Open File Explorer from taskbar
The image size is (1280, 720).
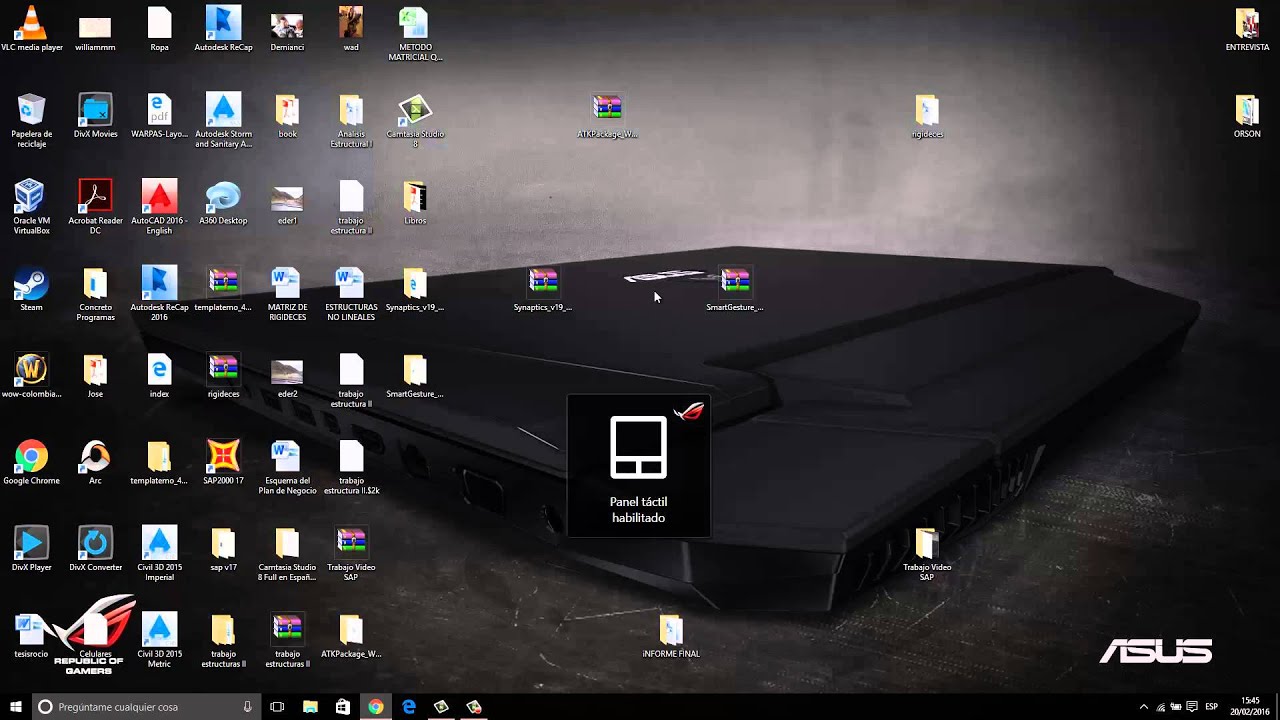pos(310,707)
